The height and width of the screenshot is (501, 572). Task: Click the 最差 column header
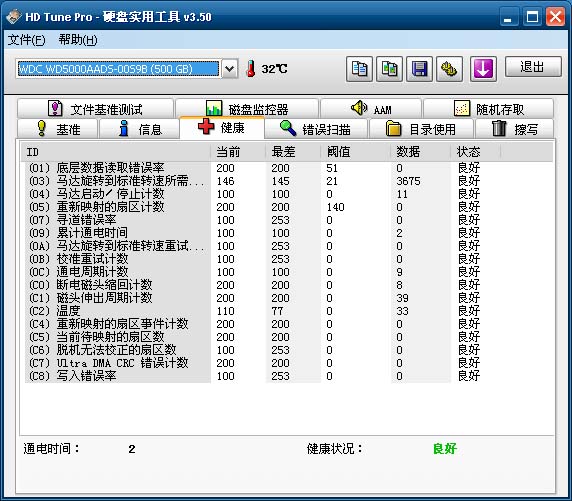pyautogui.click(x=293, y=152)
